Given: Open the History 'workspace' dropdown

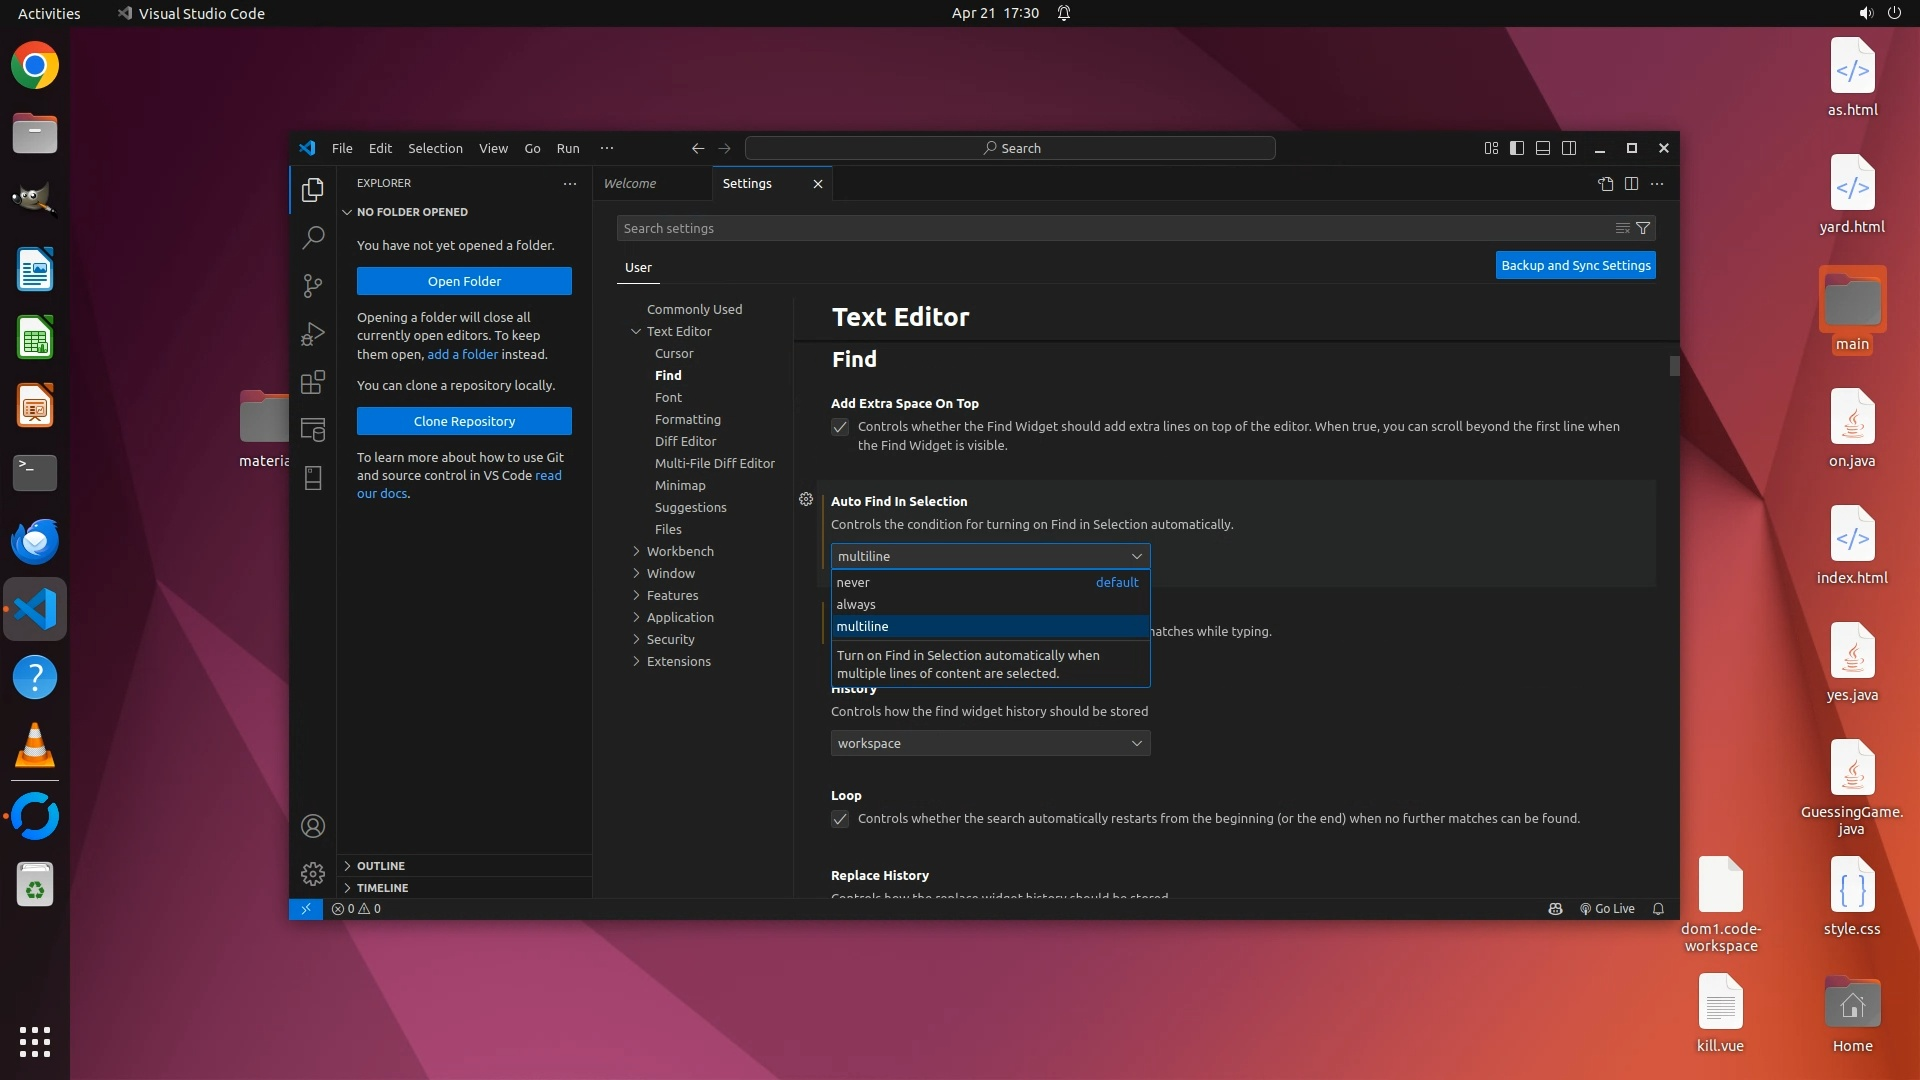Looking at the screenshot, I should coord(990,743).
